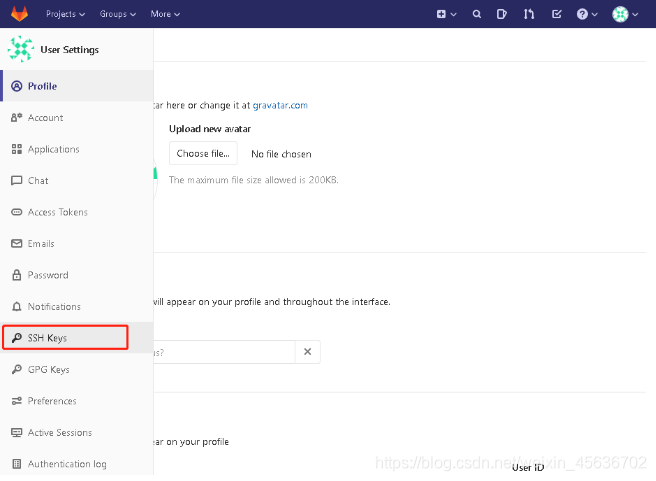This screenshot has height=481, width=656.
Task: Click the GitLab fox logo
Action: click(x=19, y=14)
